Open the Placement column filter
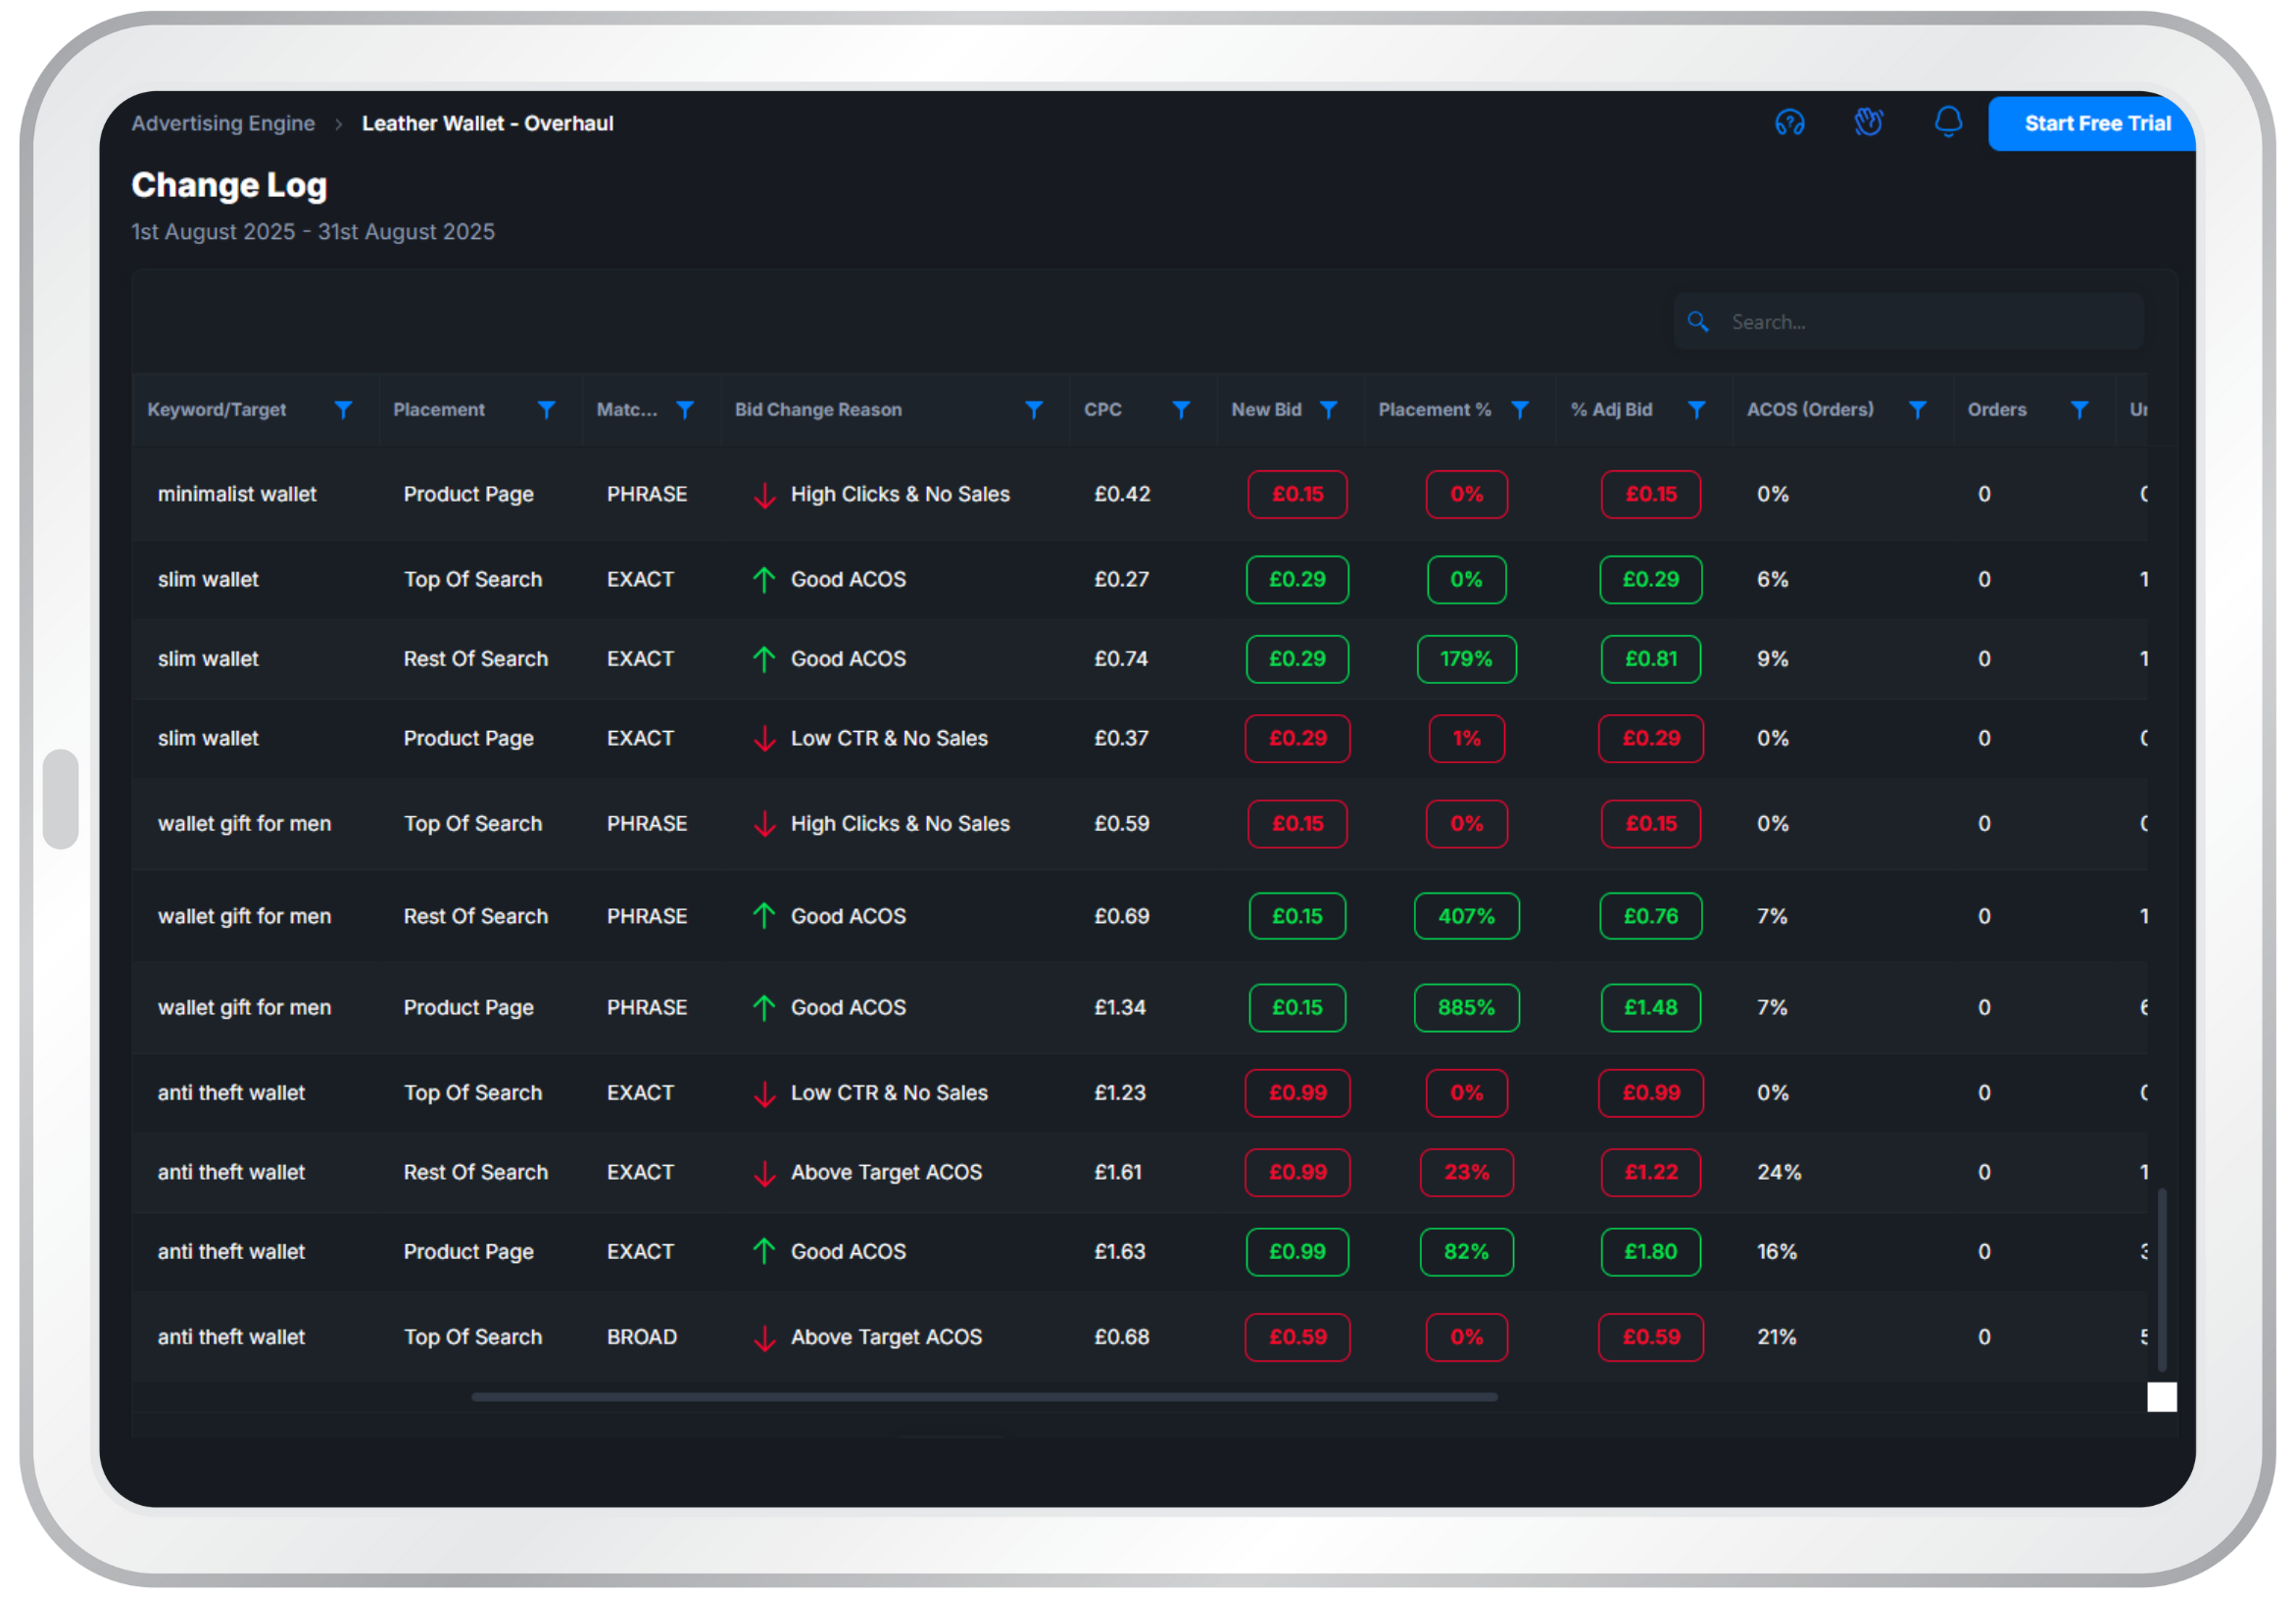 [546, 410]
